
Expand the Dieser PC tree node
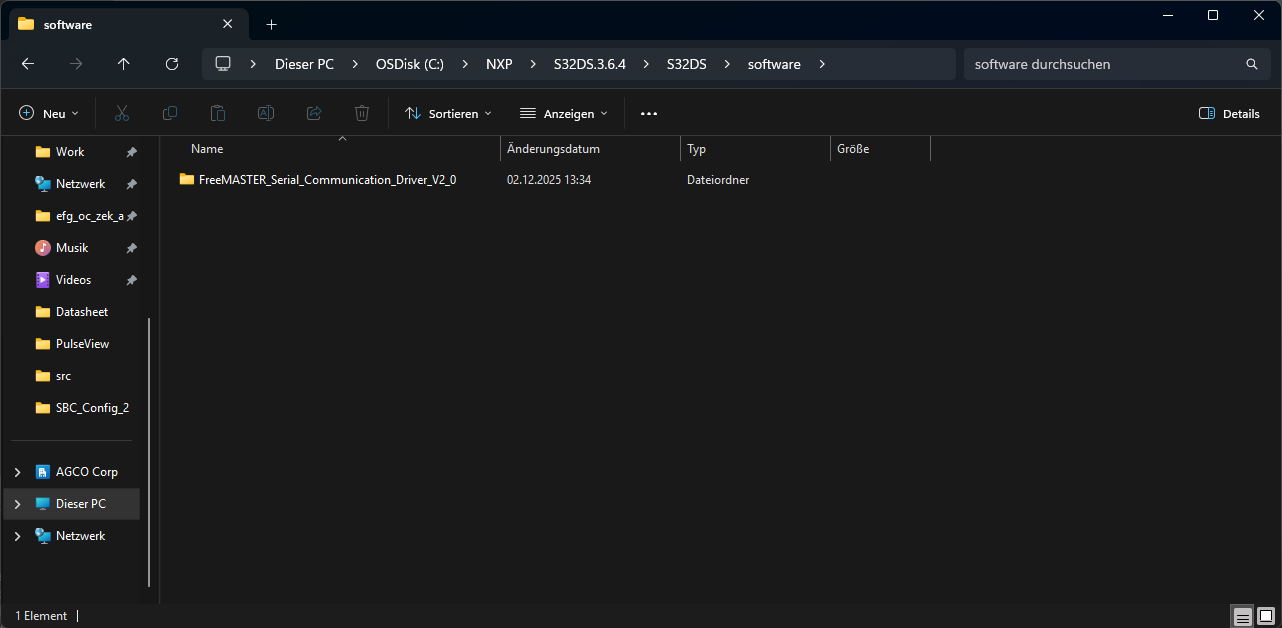[x=17, y=504]
